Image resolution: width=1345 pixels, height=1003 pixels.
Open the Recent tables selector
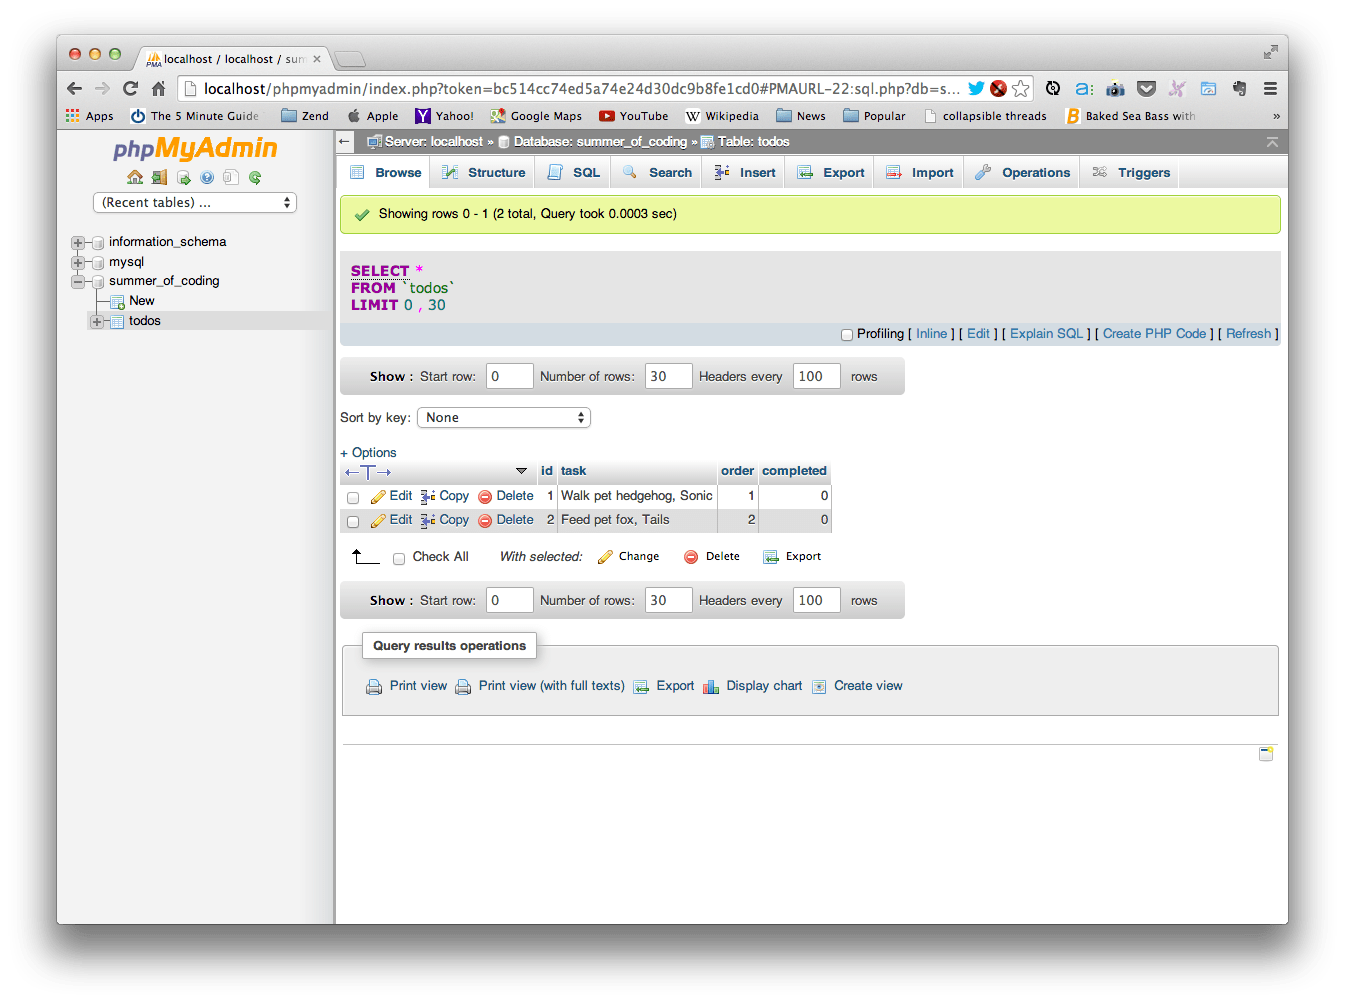coord(194,202)
